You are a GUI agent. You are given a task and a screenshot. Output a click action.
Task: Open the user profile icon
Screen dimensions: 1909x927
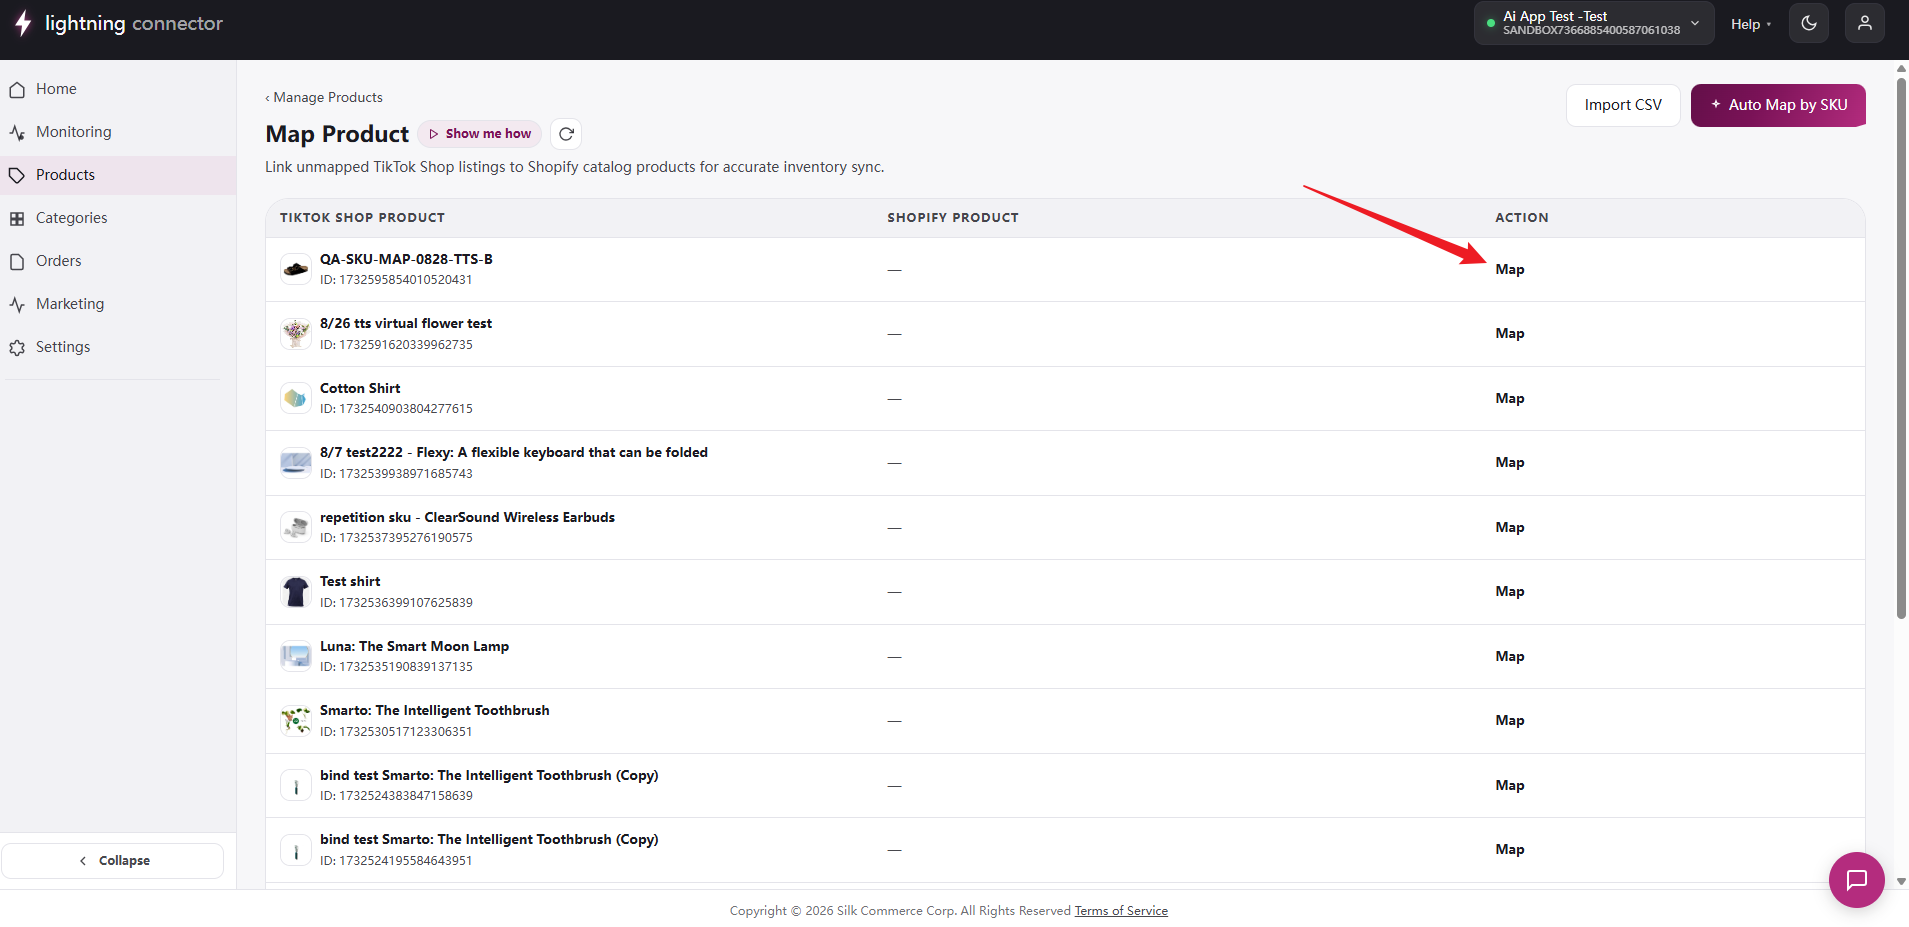[x=1865, y=23]
